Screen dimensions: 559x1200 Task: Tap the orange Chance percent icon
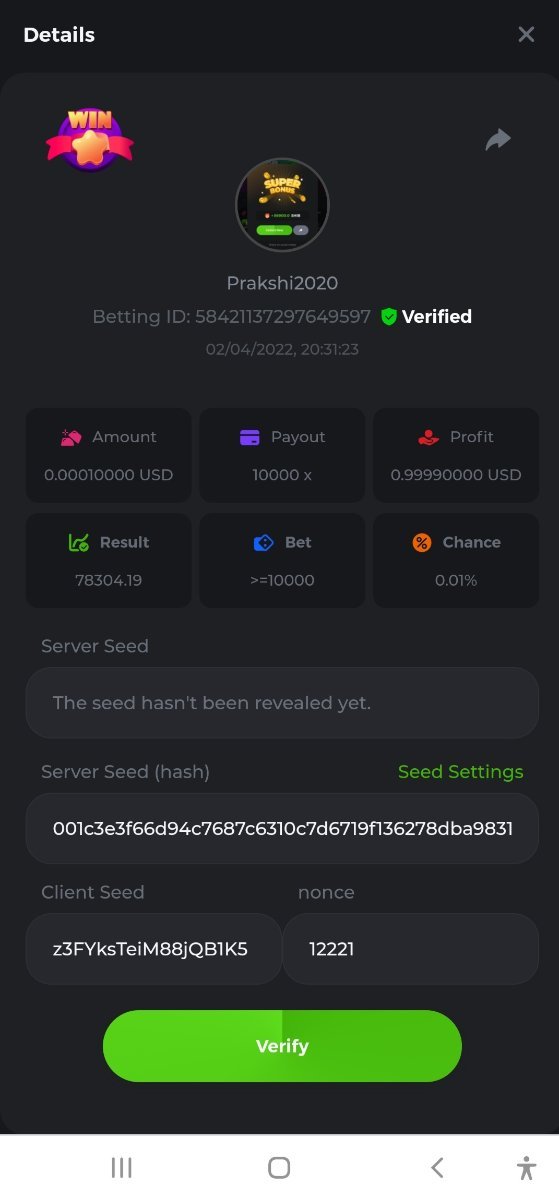pos(421,542)
